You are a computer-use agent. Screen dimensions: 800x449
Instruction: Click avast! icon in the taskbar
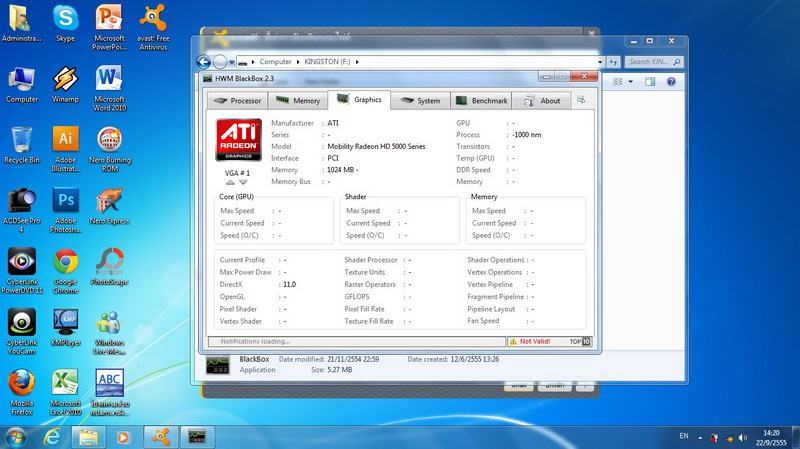pos(159,437)
